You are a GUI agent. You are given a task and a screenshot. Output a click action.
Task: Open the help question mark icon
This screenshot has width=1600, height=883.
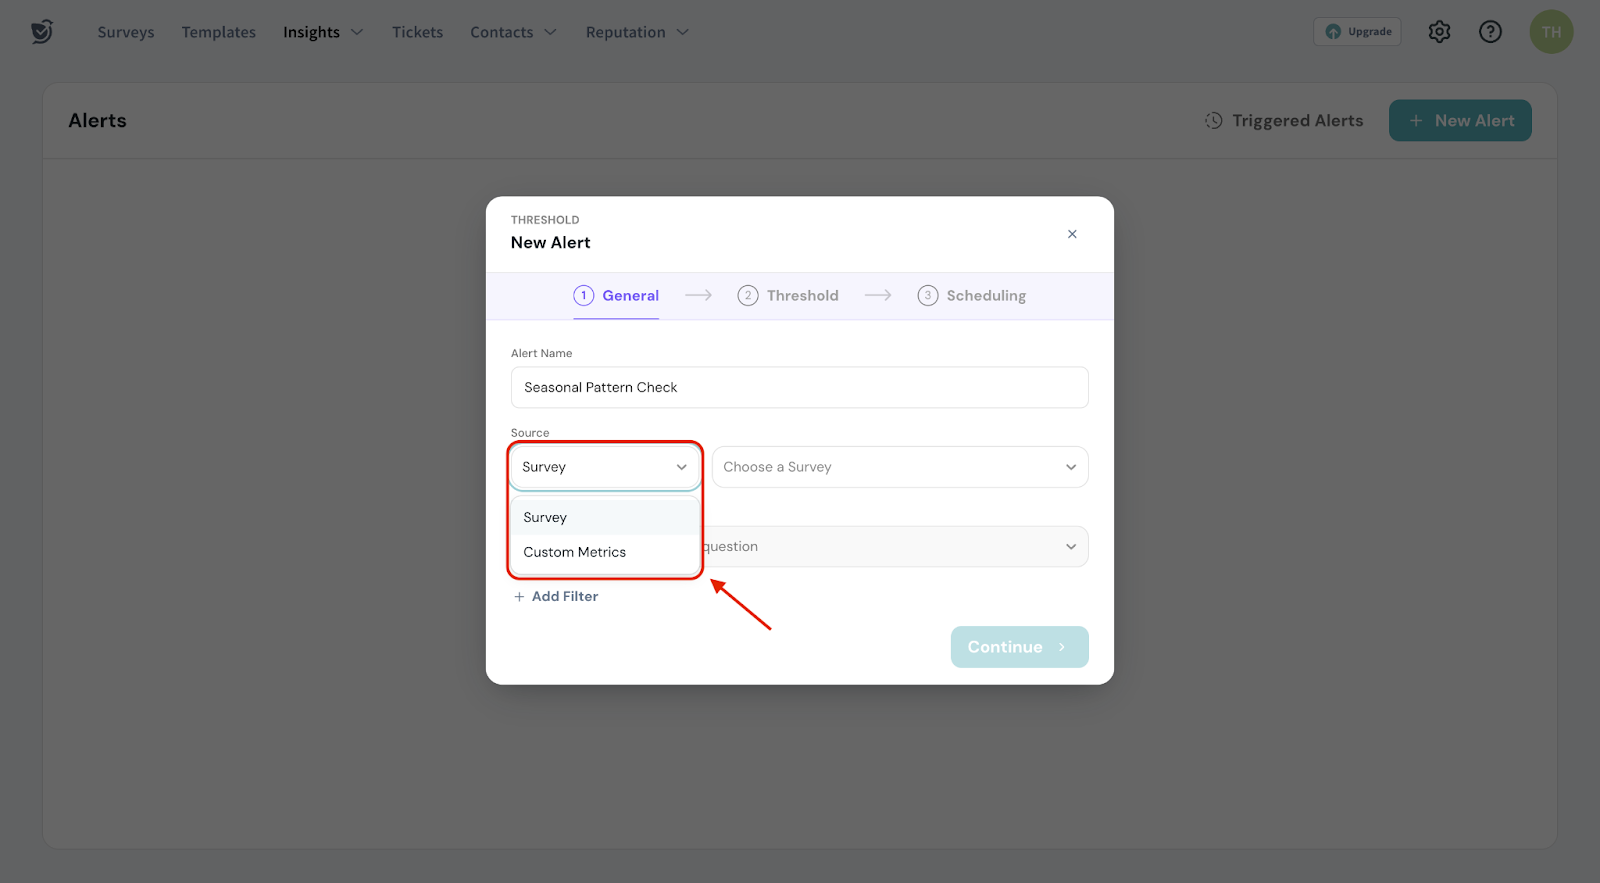pyautogui.click(x=1490, y=32)
